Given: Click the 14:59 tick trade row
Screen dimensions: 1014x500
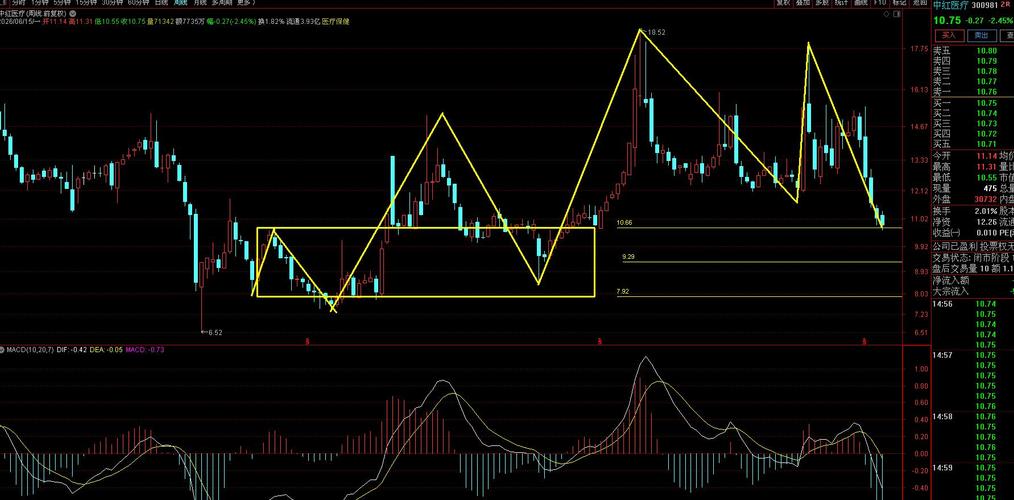Looking at the screenshot, I should [x=973, y=468].
